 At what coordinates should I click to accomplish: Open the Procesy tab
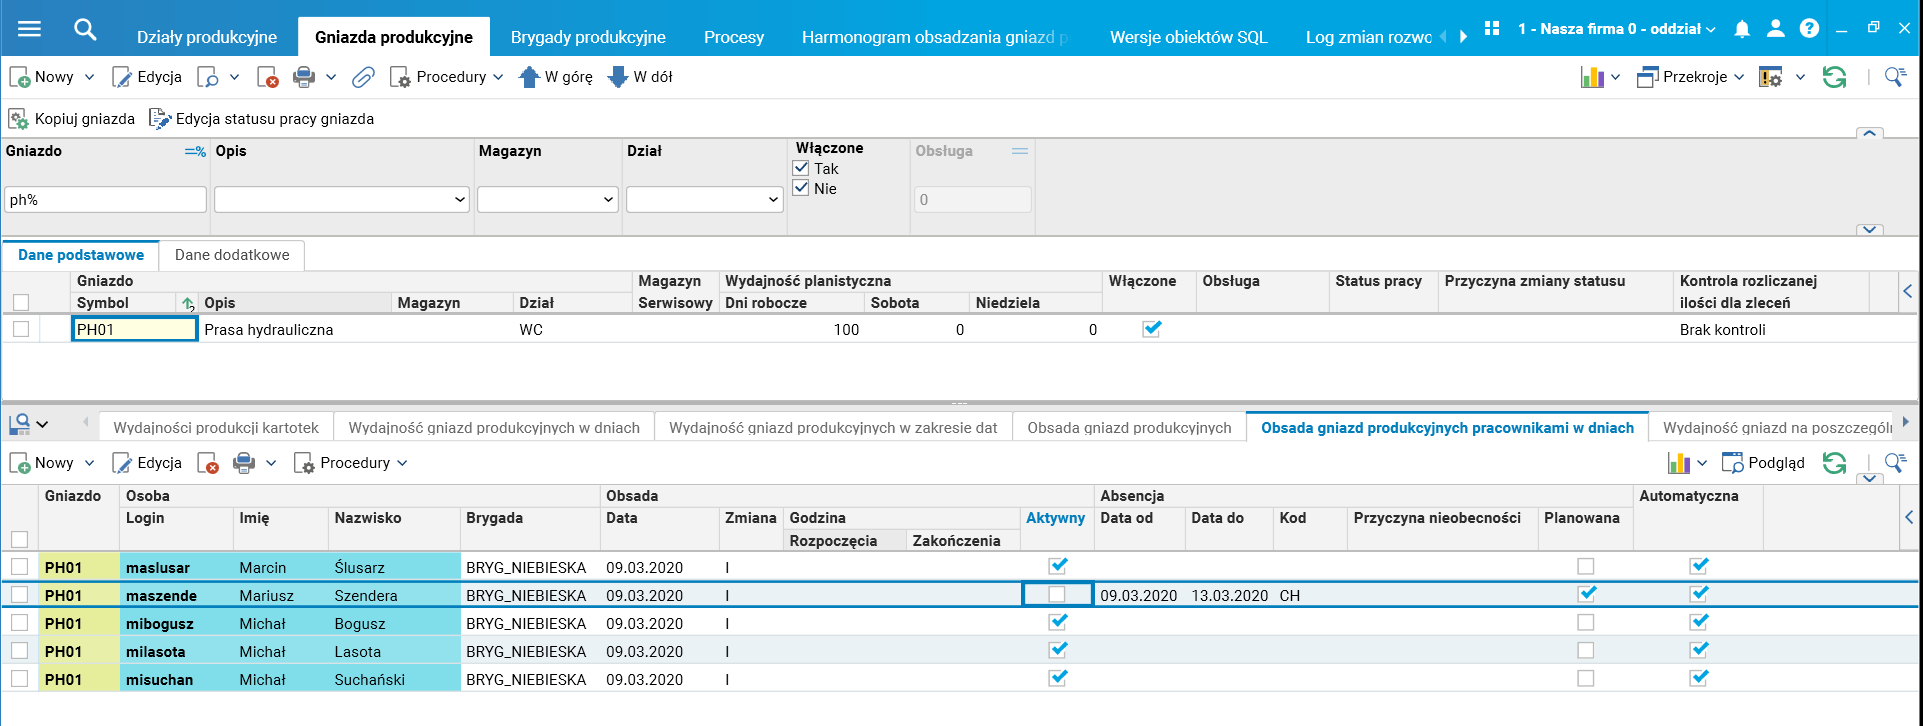pyautogui.click(x=734, y=37)
